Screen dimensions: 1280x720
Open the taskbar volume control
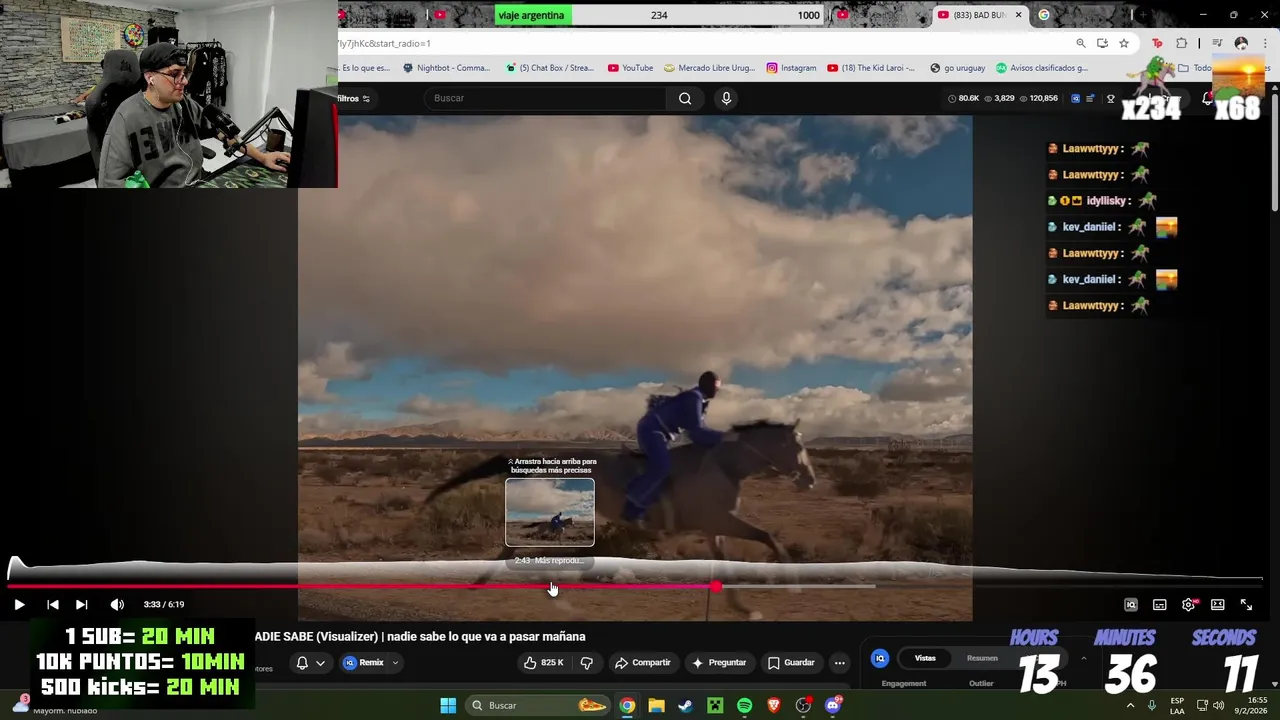click(1218, 705)
